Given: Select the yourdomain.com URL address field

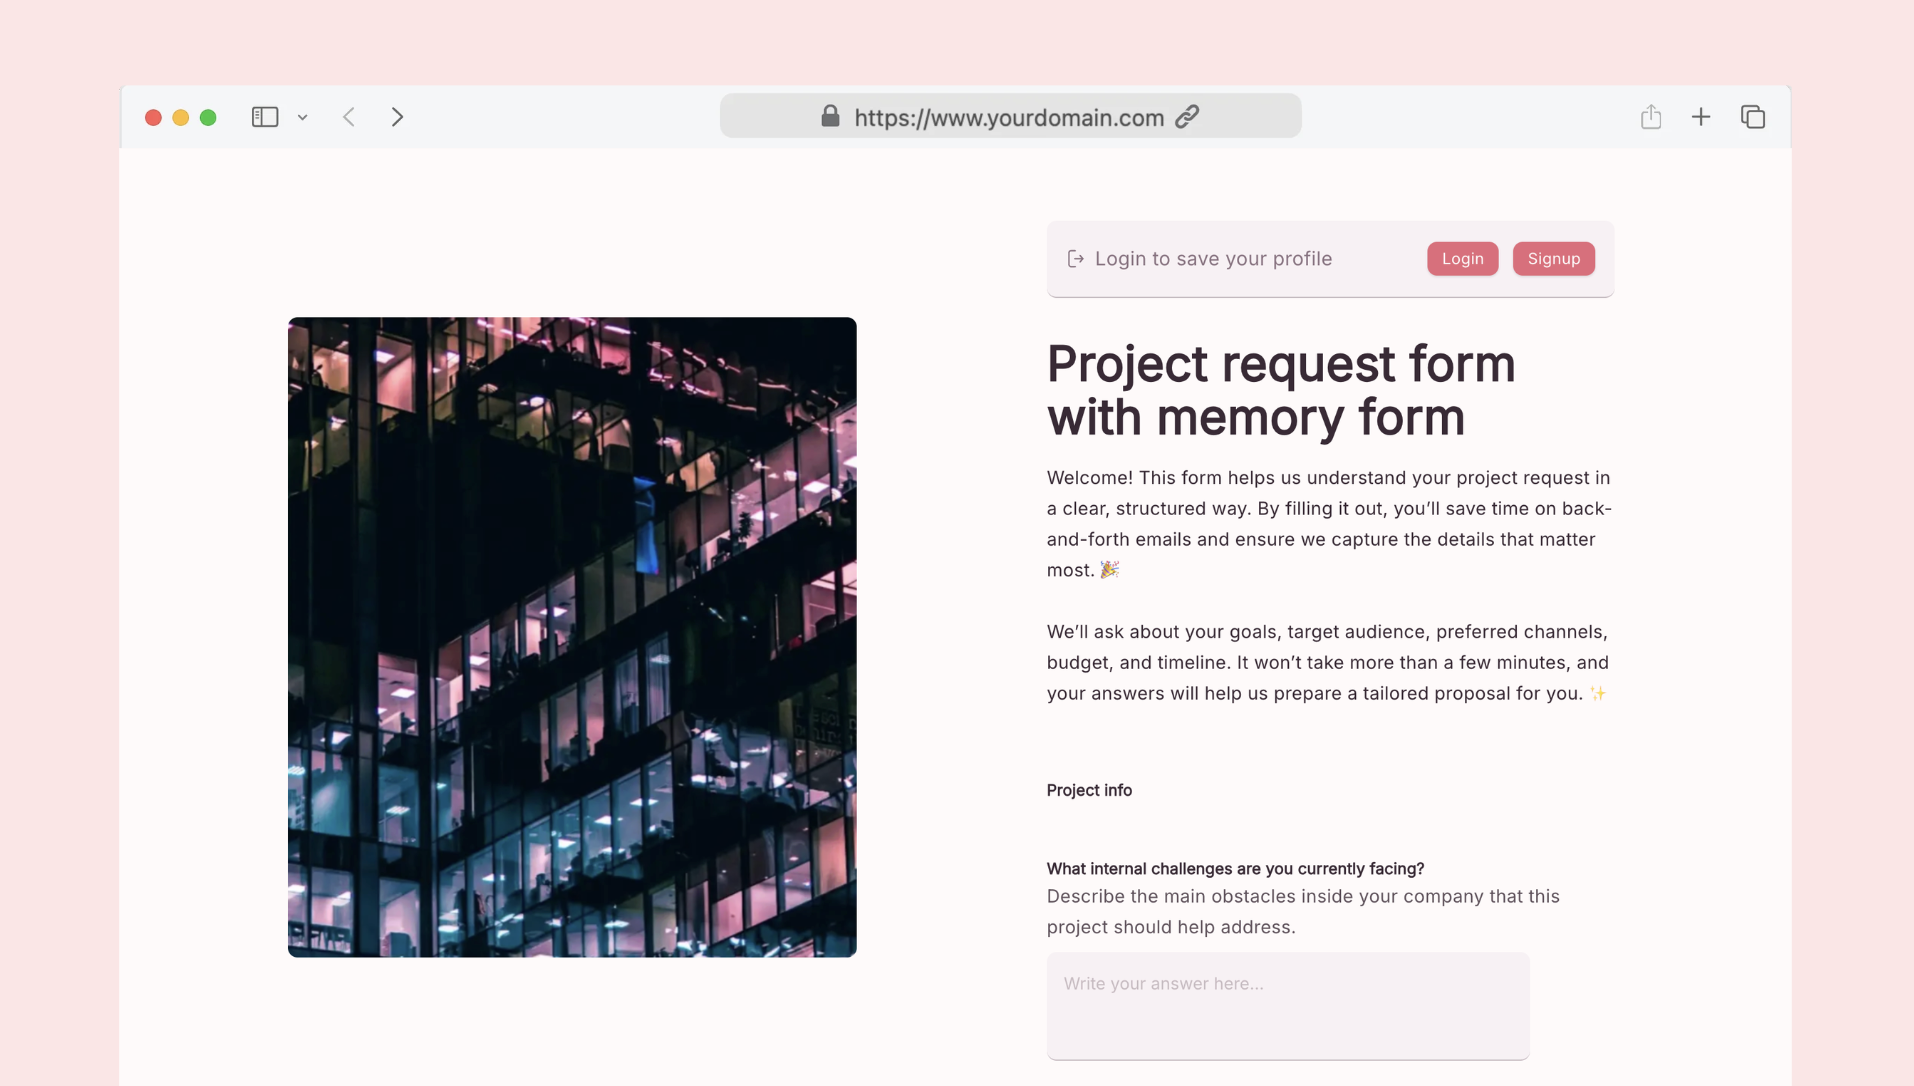Looking at the screenshot, I should pos(1010,116).
